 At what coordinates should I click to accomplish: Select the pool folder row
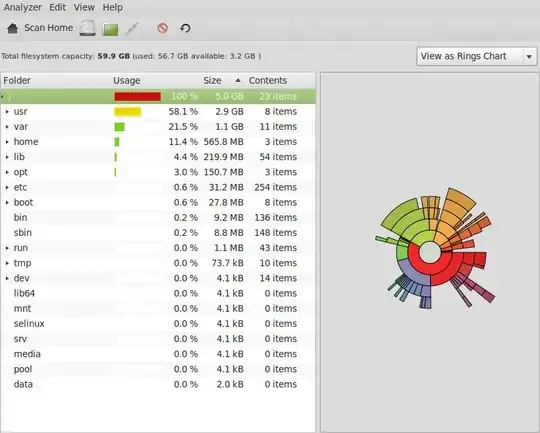158,369
